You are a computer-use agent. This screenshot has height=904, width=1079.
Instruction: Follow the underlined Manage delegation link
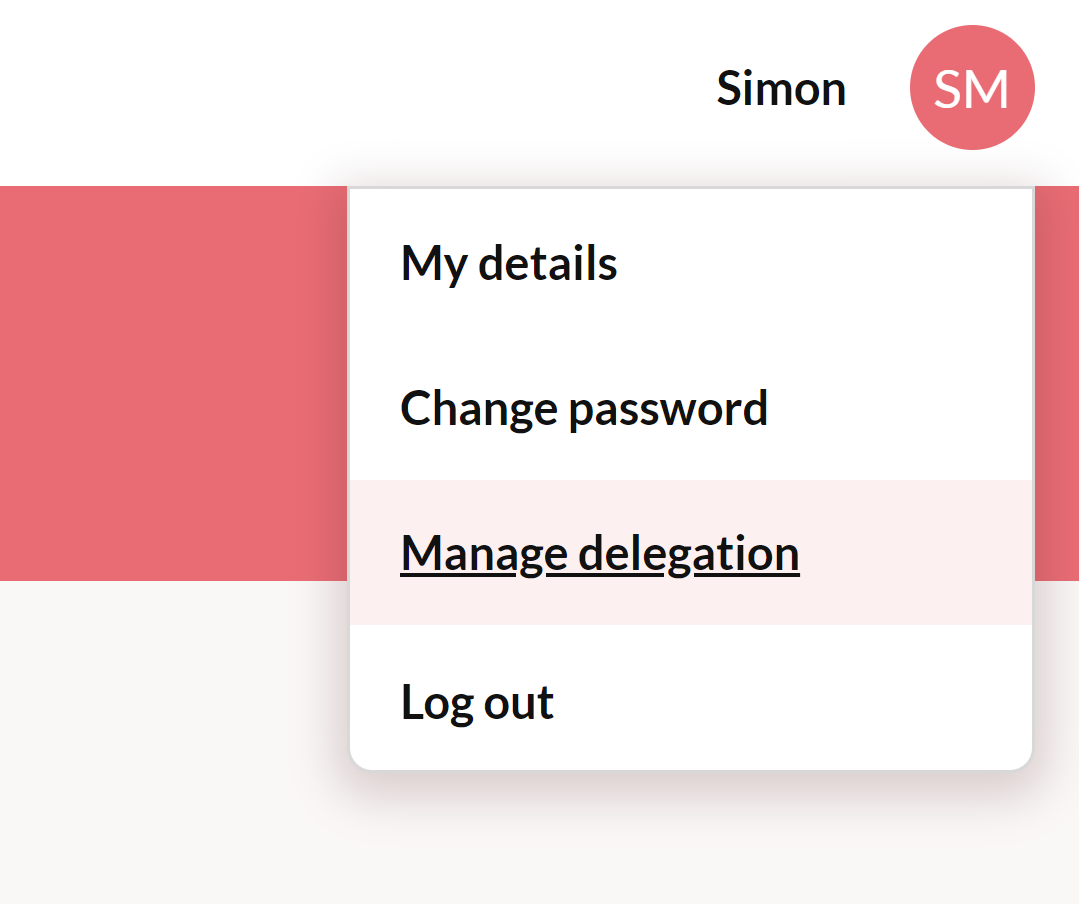tap(600, 554)
